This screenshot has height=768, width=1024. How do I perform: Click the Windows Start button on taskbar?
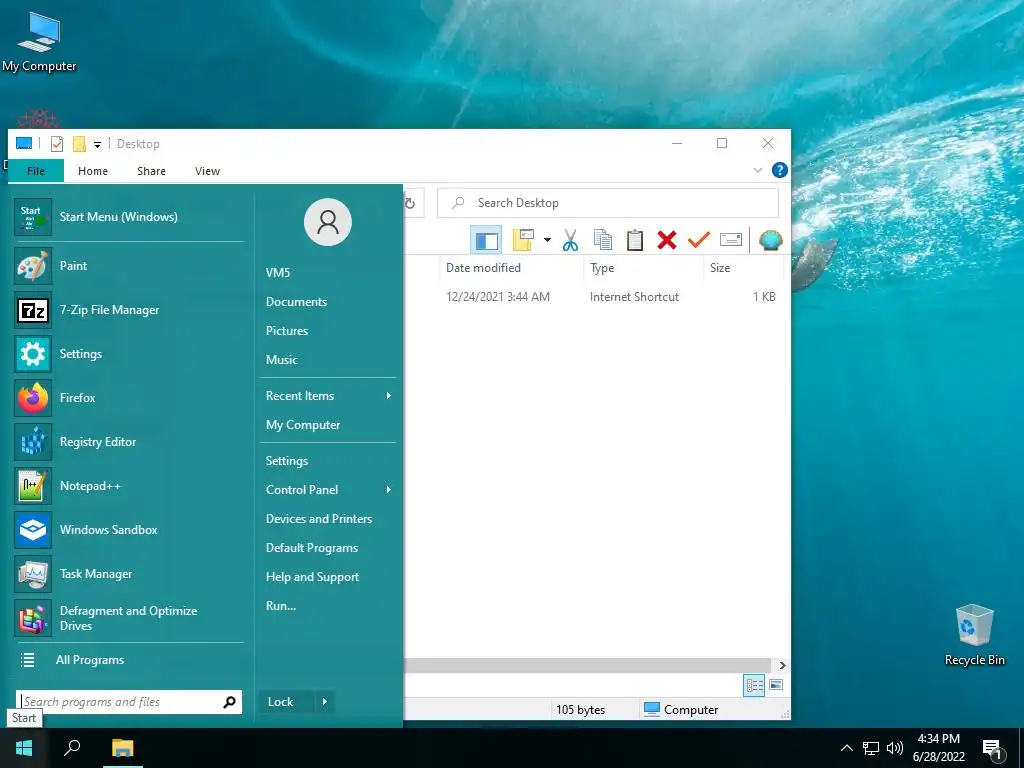[24, 748]
